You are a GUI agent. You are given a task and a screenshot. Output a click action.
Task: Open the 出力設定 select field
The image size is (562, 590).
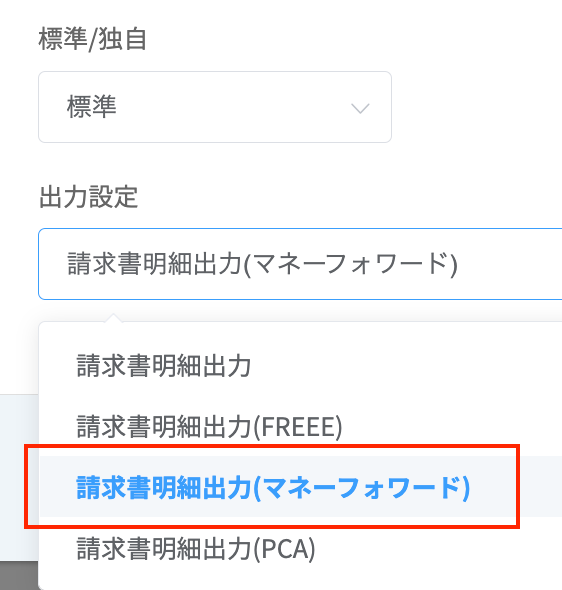pyautogui.click(x=300, y=264)
